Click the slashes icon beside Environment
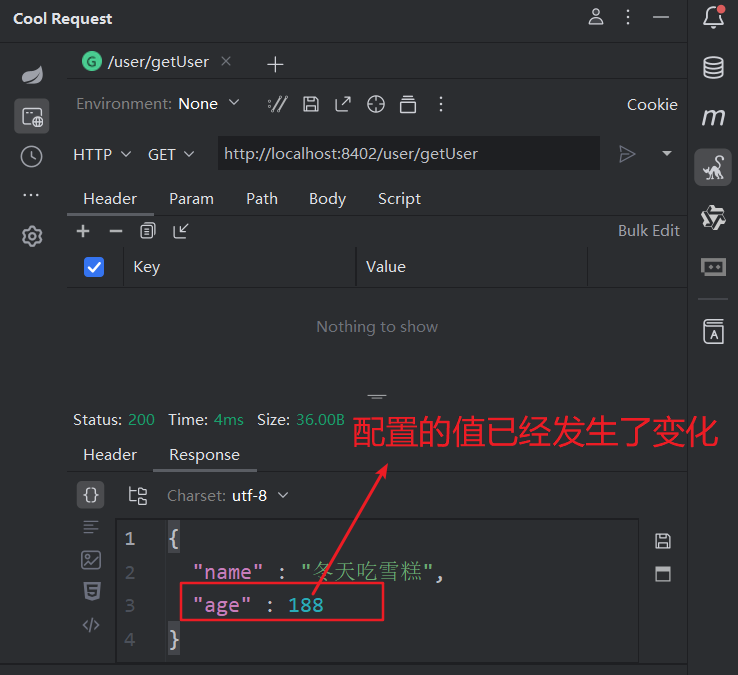 tap(278, 104)
